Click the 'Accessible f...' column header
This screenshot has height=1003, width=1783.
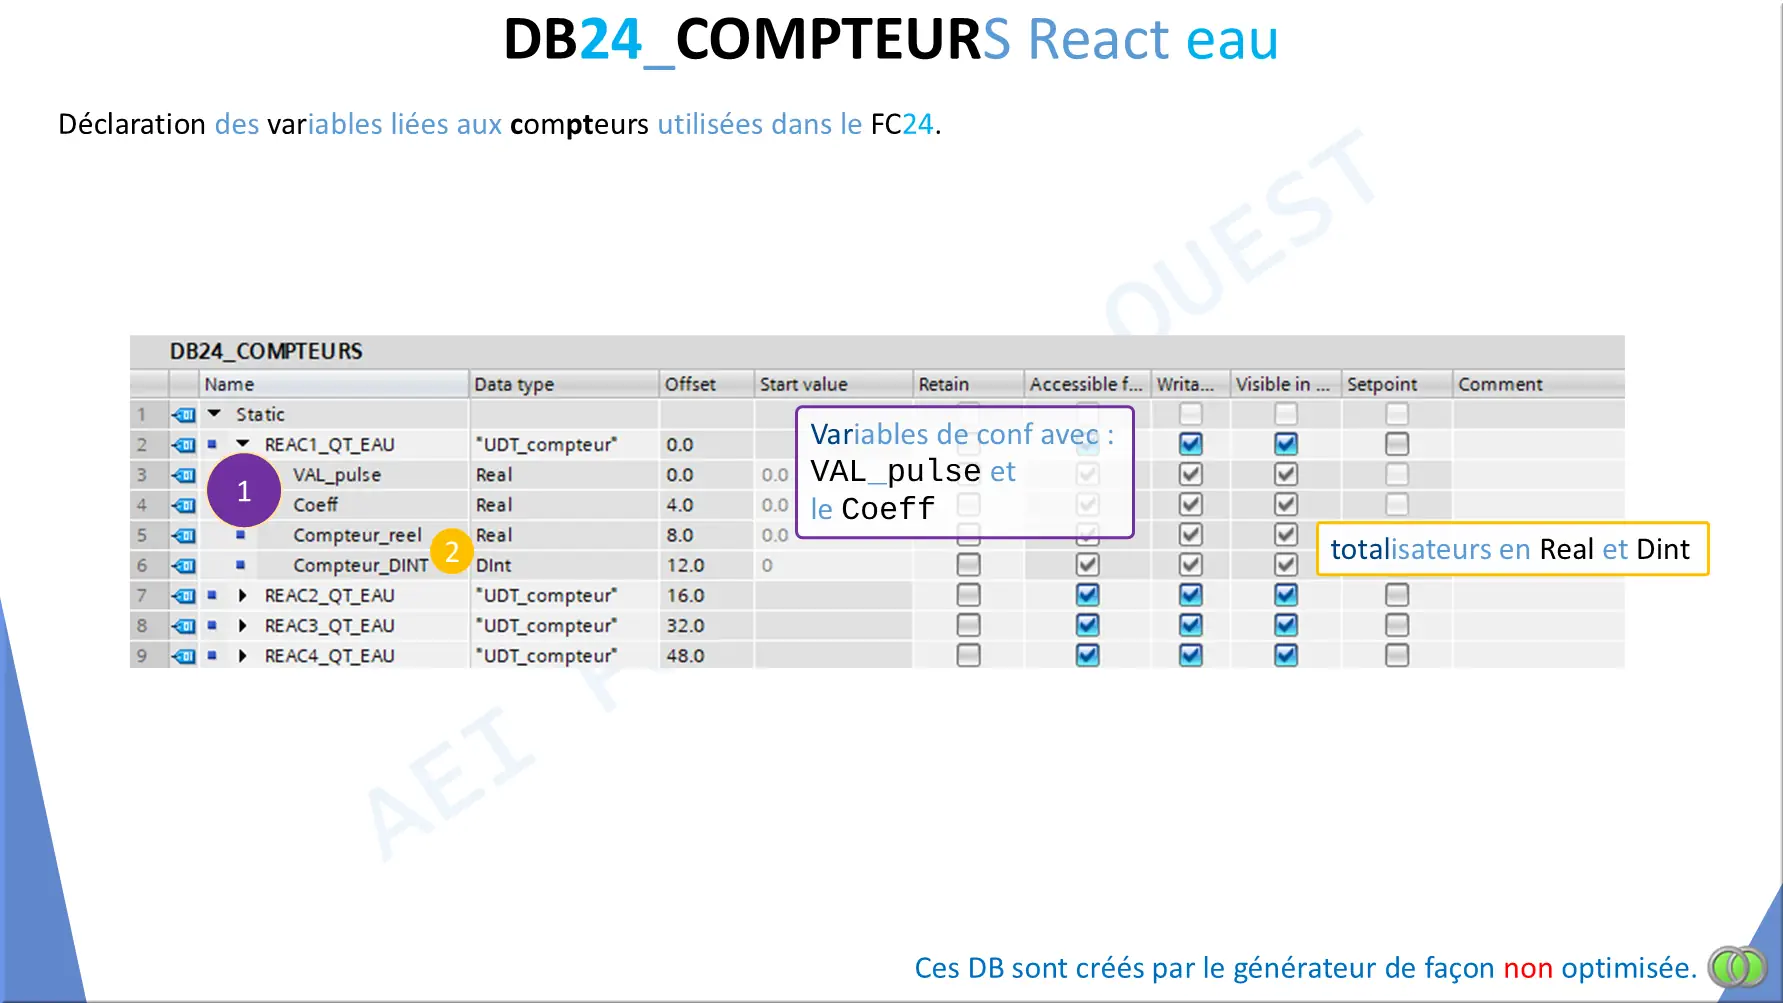click(1088, 384)
